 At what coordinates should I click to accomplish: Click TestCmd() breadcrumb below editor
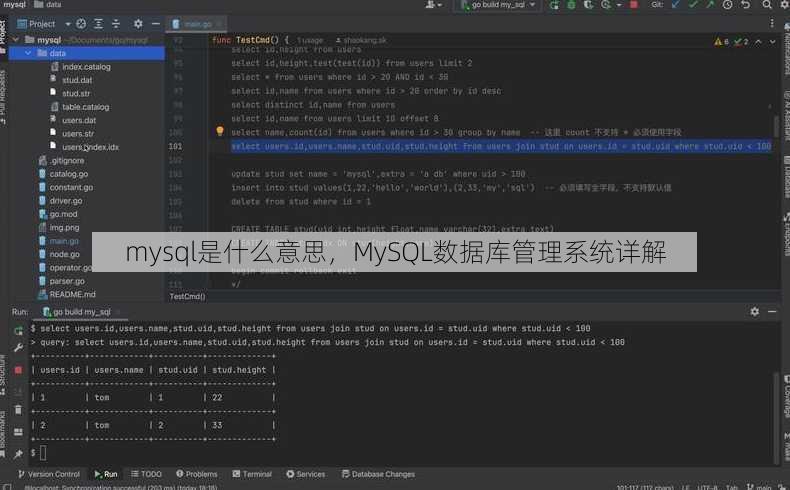[187, 296]
